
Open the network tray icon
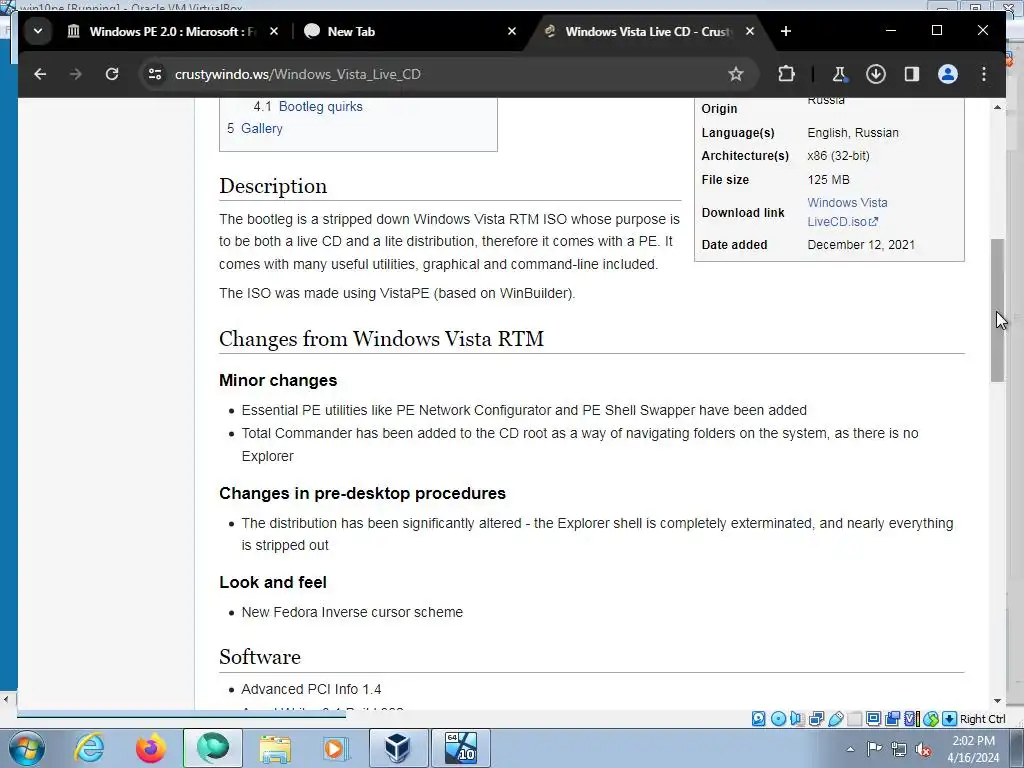click(899, 749)
